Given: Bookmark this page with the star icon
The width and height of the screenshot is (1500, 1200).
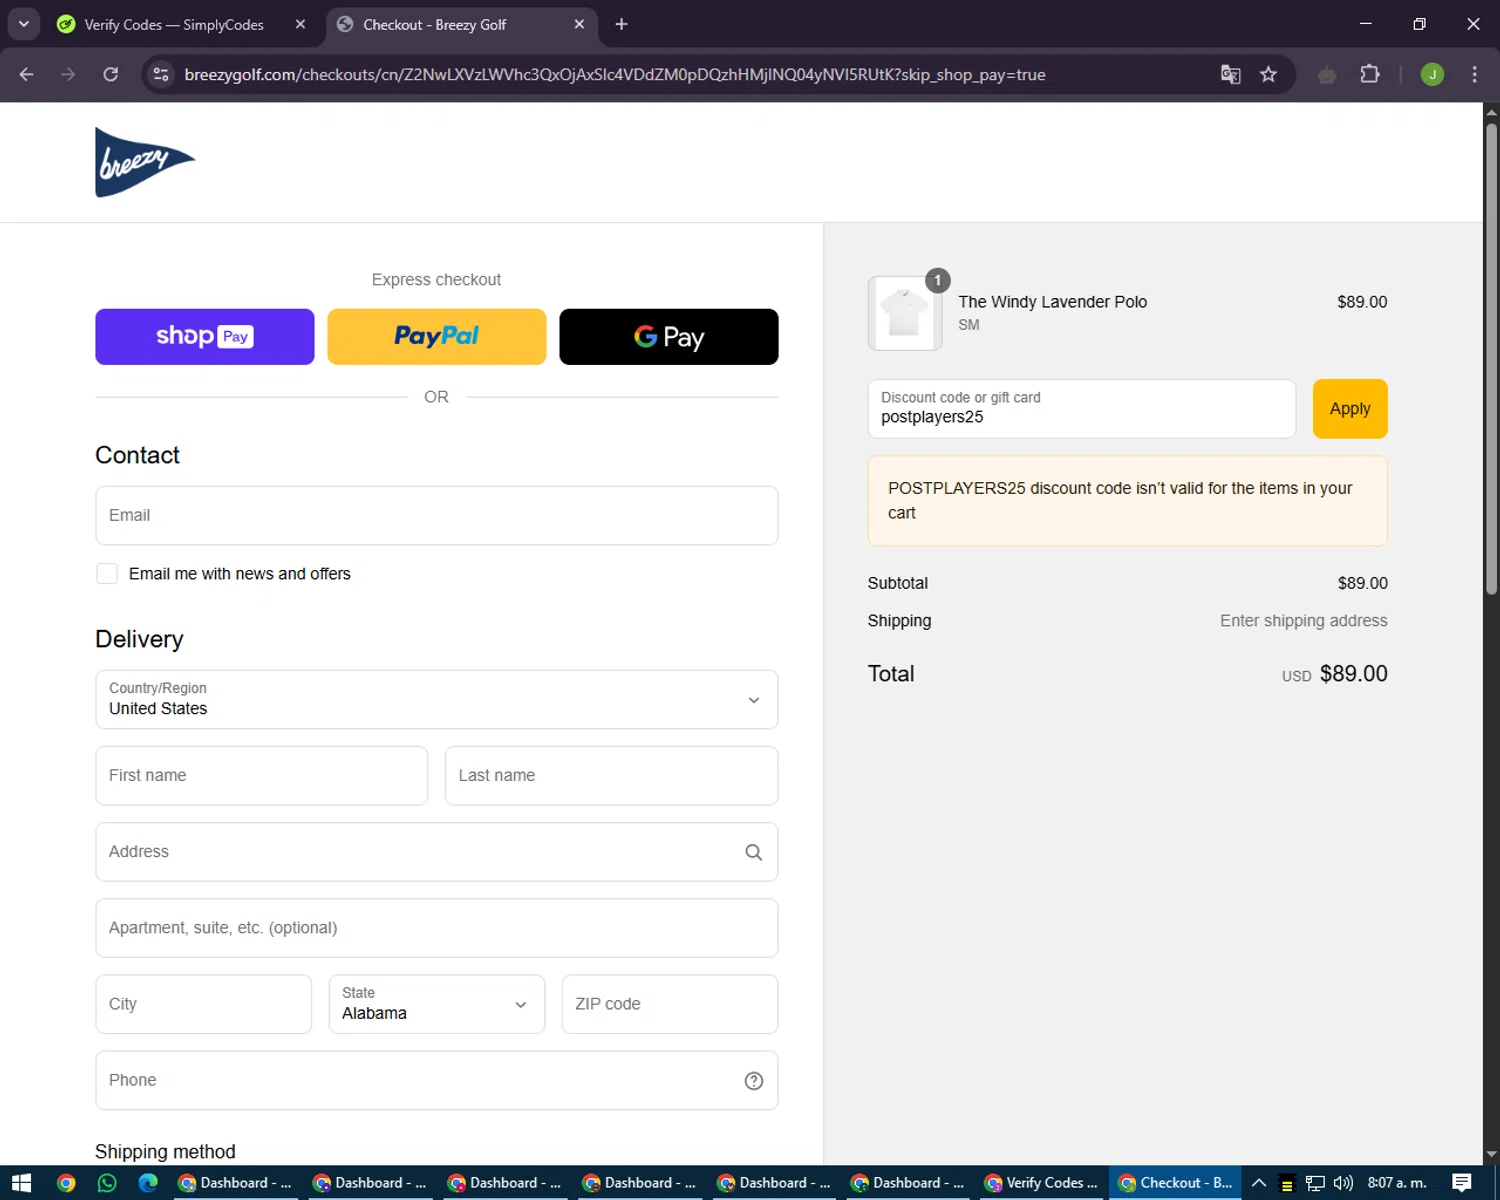Looking at the screenshot, I should pos(1268,74).
